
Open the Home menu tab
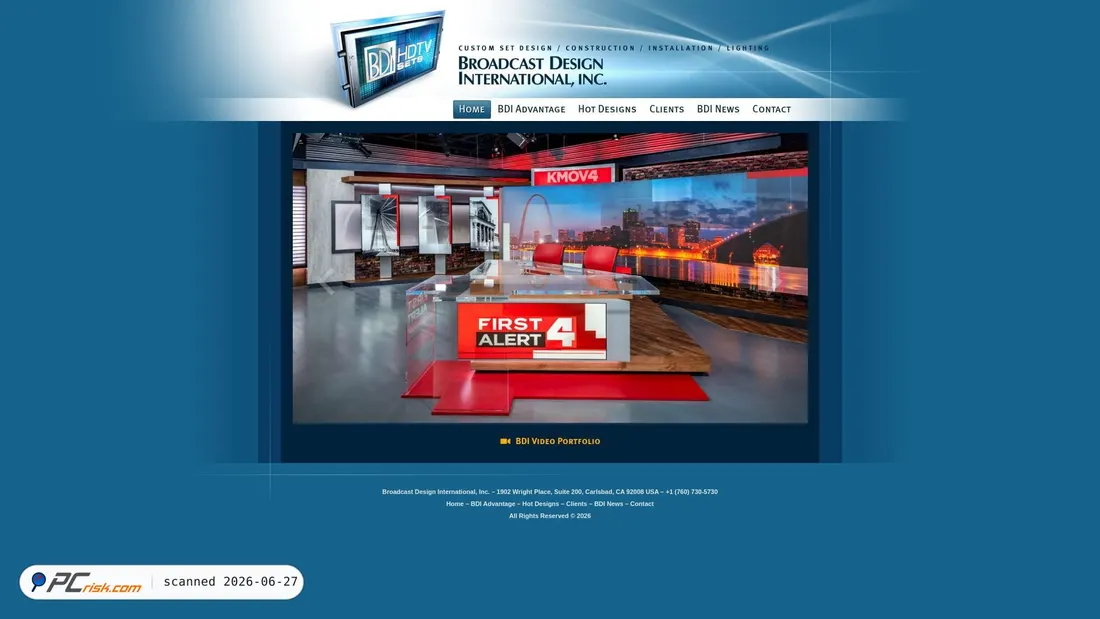pyautogui.click(x=471, y=109)
